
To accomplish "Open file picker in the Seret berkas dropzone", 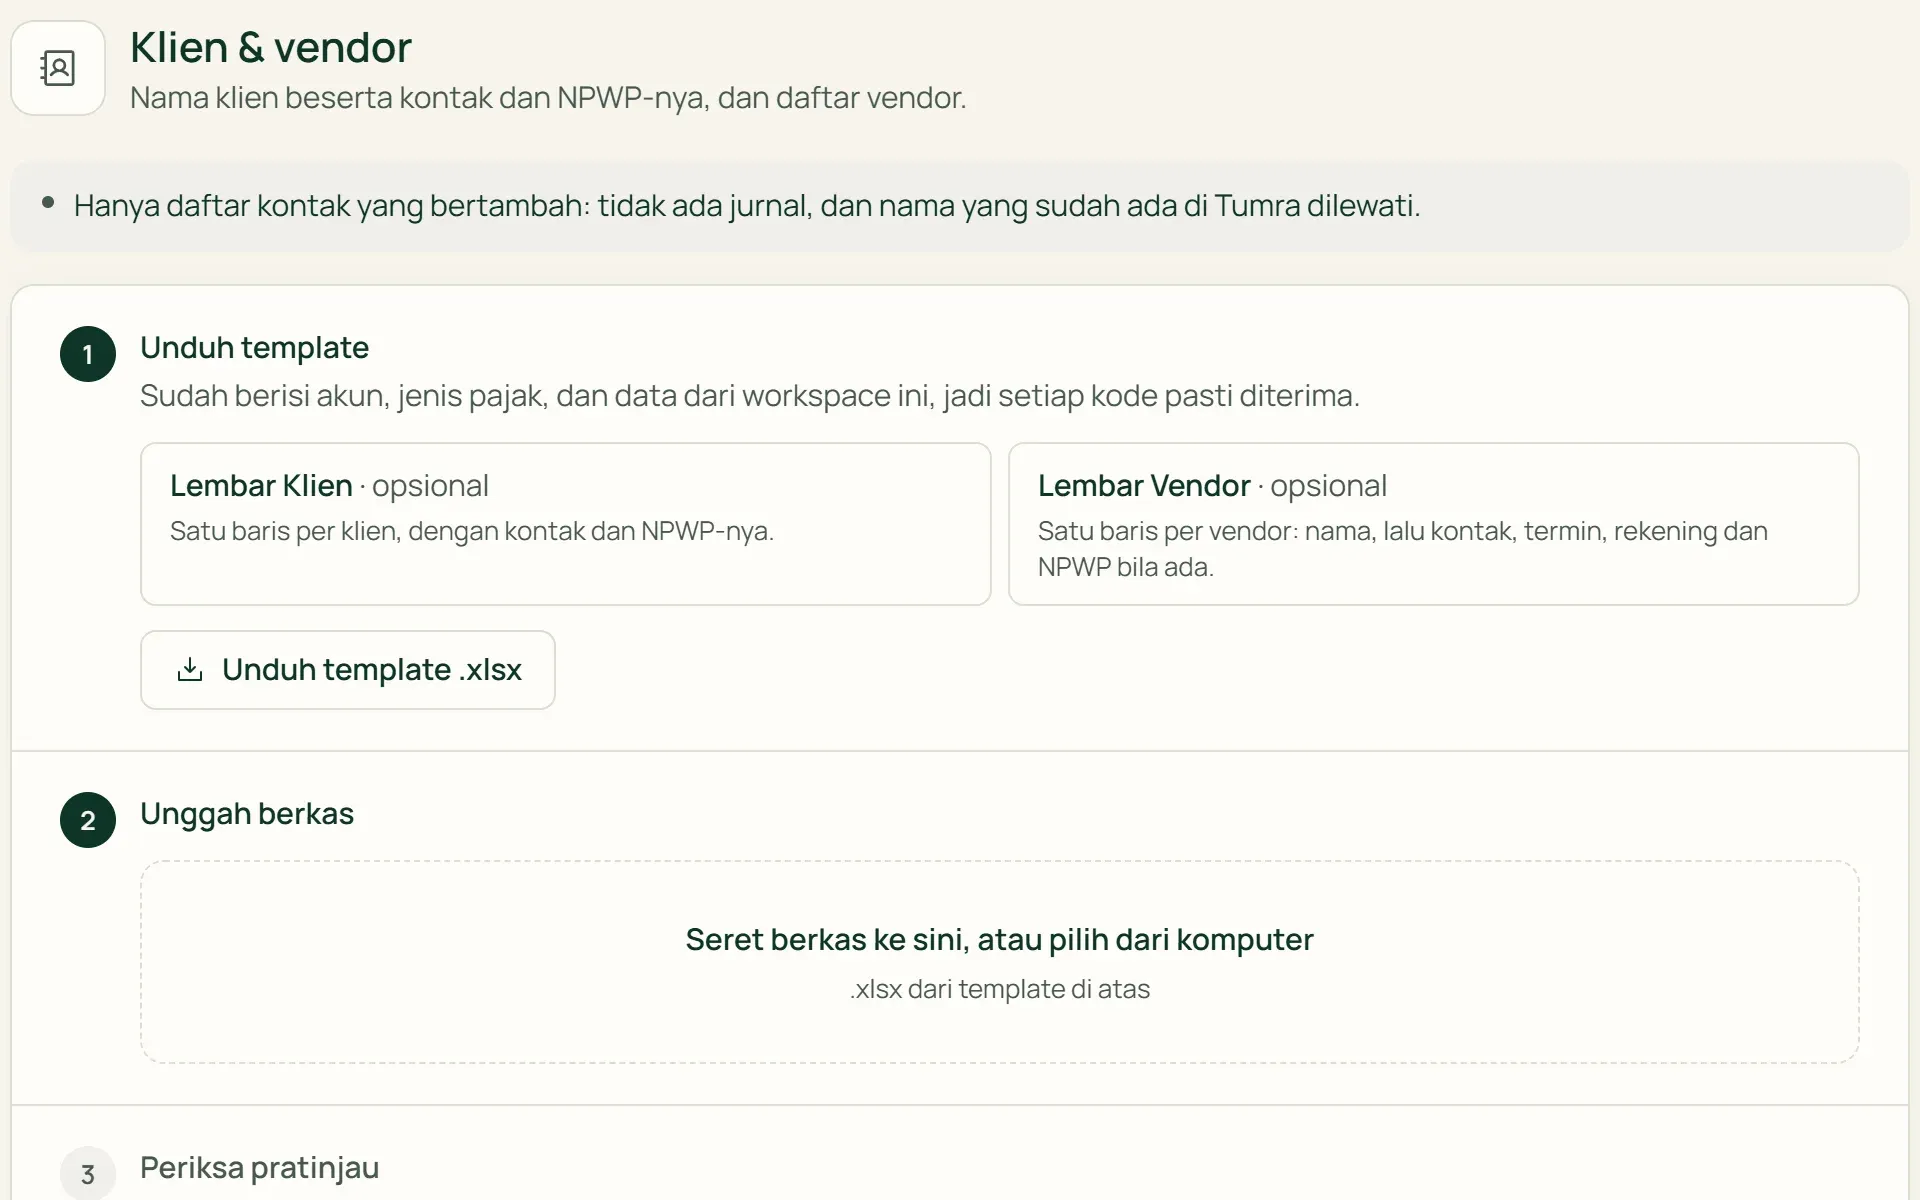I will 1000,962.
